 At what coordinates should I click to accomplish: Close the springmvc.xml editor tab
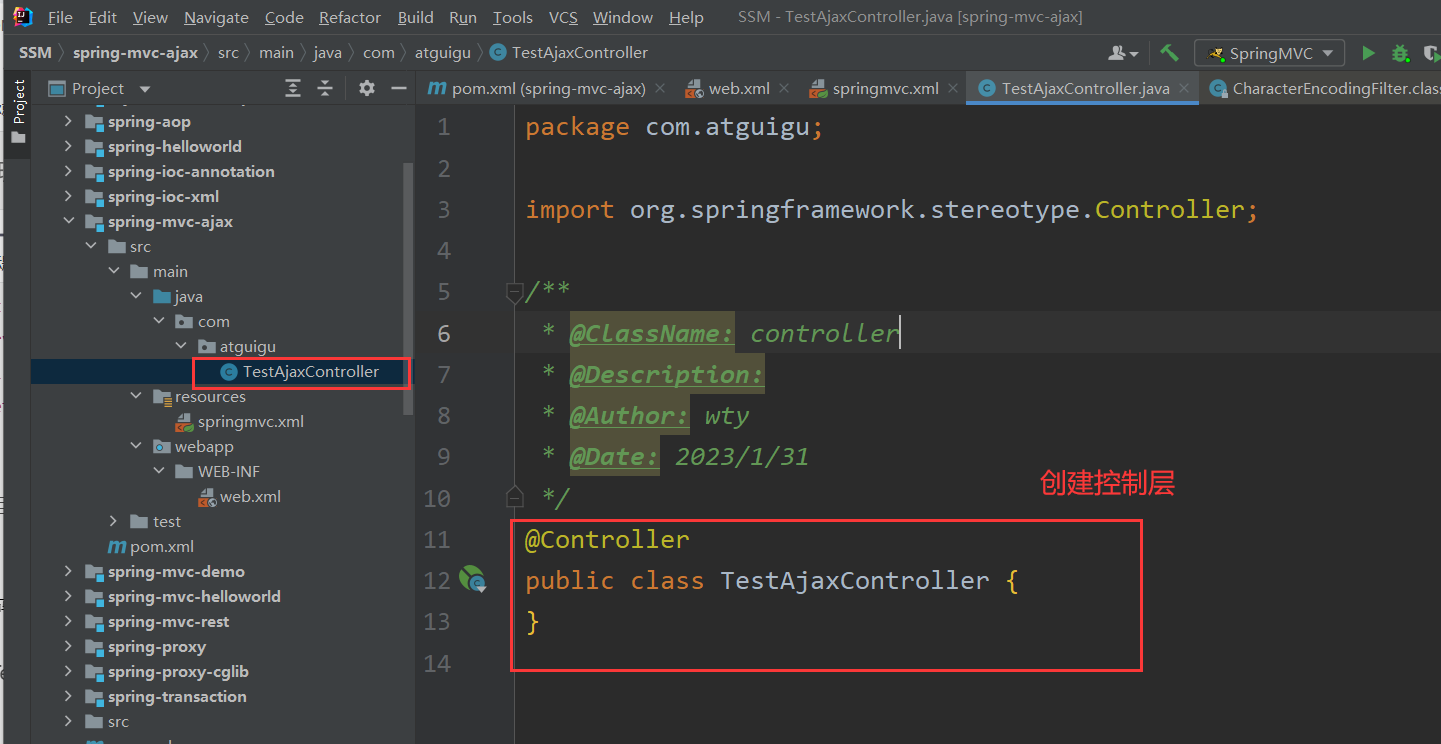click(x=952, y=88)
